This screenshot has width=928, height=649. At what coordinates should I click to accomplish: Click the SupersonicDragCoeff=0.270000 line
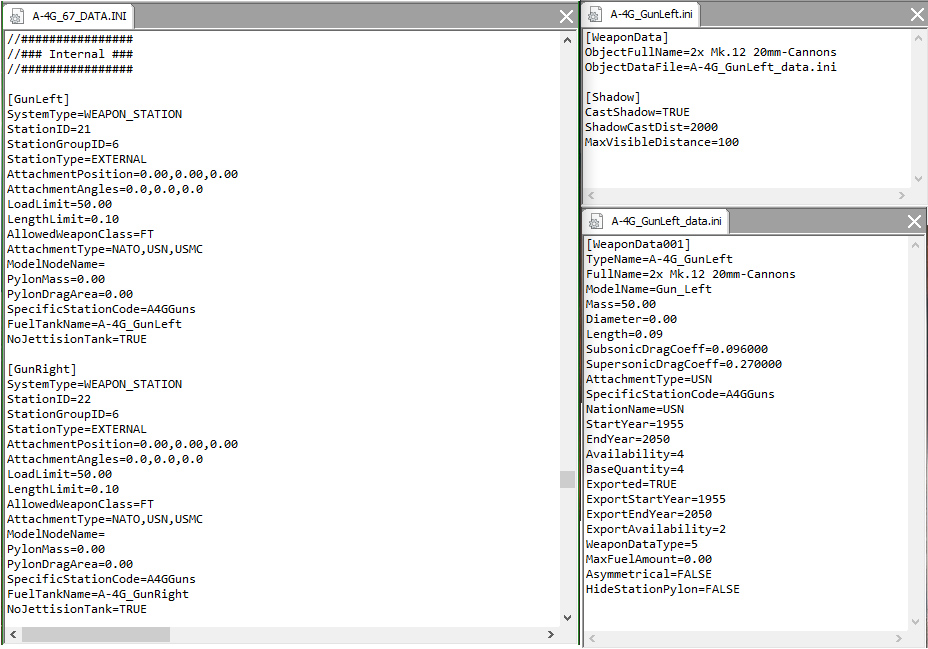point(684,364)
